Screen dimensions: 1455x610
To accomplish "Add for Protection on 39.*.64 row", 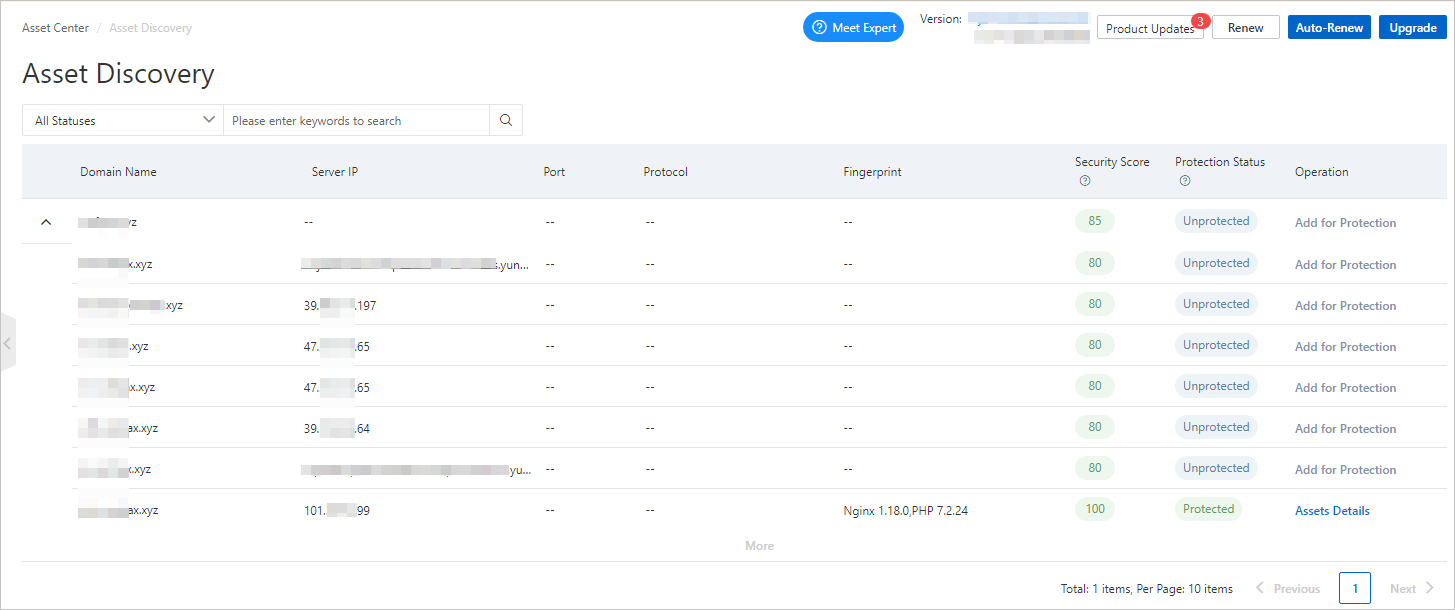I will (x=1345, y=428).
